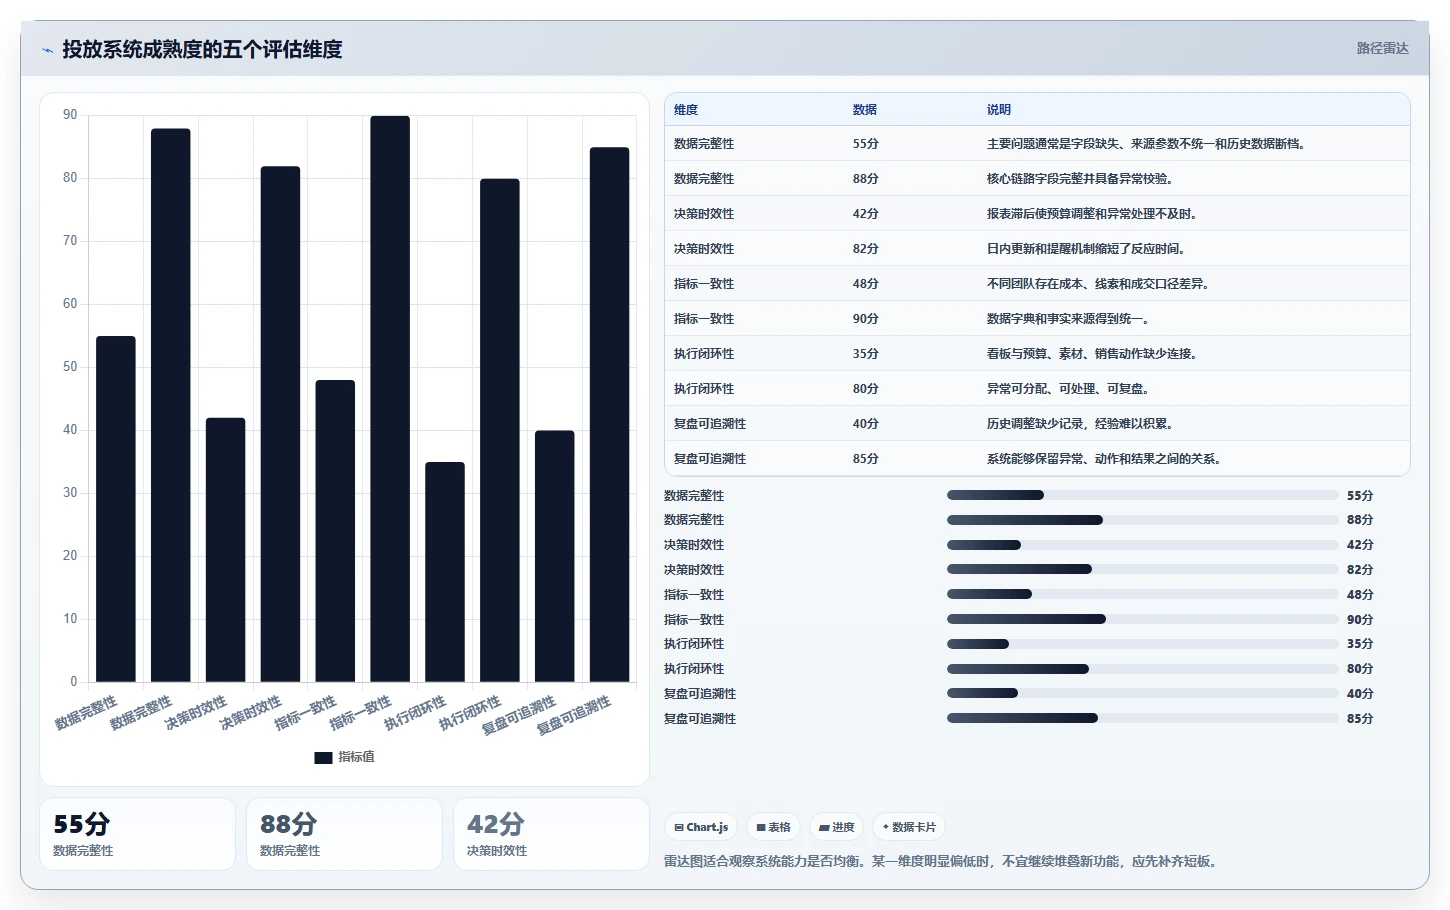Click table text 系统能够保留异常、动作和结果之间的关系。
The width and height of the screenshot is (1450, 910).
tap(1104, 459)
